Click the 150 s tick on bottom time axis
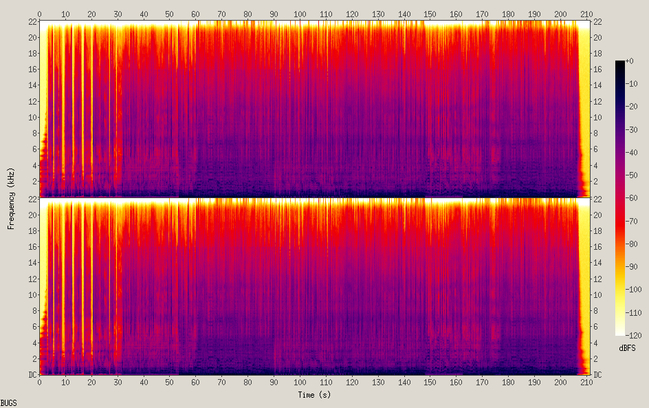The image size is (649, 408). [430, 382]
